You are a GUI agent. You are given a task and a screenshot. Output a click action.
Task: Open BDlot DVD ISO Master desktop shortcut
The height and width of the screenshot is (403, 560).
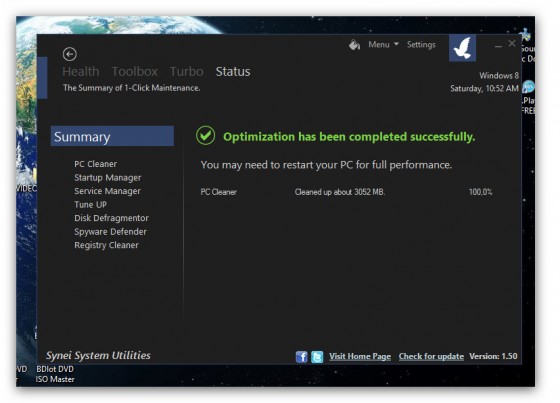coord(55,374)
